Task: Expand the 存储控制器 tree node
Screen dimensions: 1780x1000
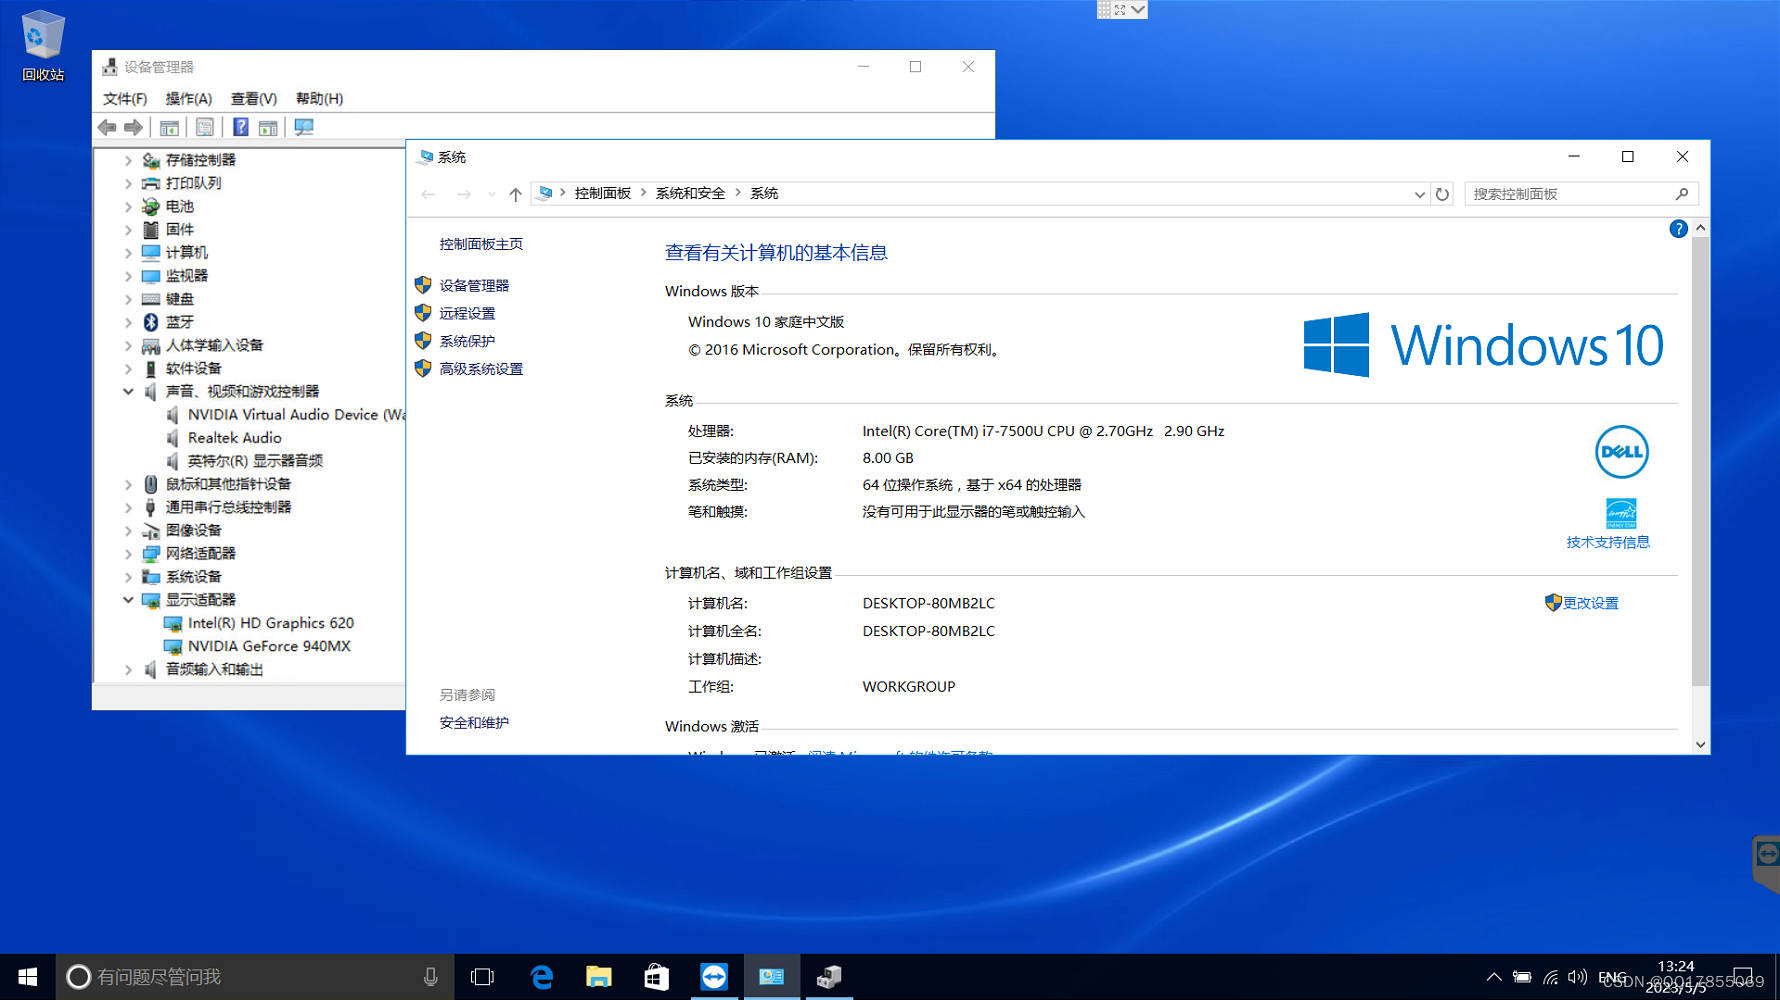Action: click(128, 160)
